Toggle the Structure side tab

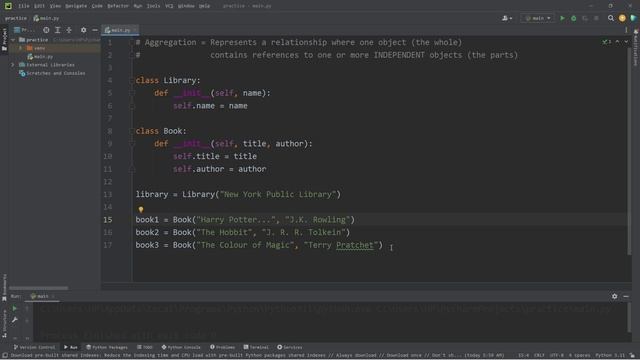click(x=4, y=323)
